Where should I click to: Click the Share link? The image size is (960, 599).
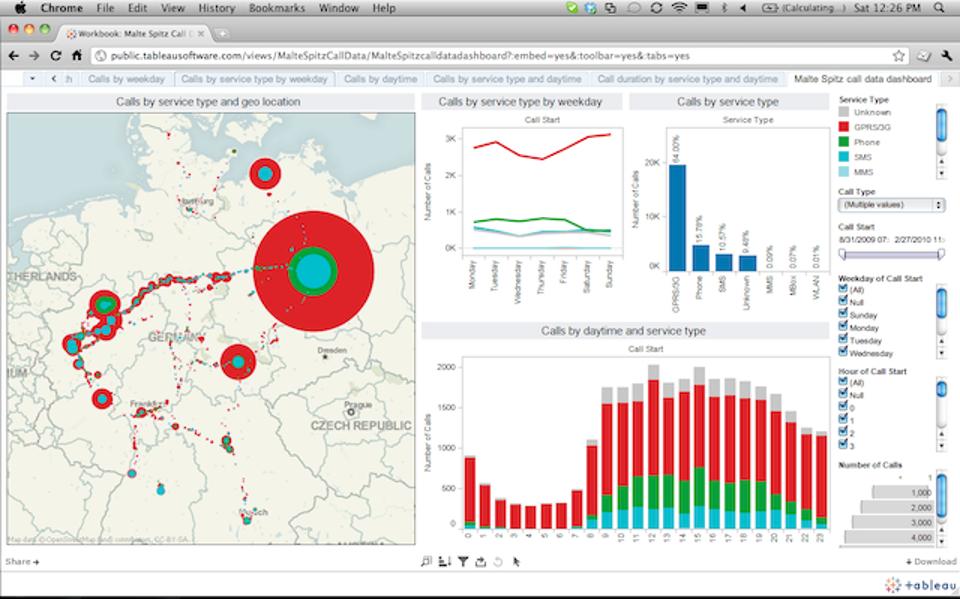(22, 561)
